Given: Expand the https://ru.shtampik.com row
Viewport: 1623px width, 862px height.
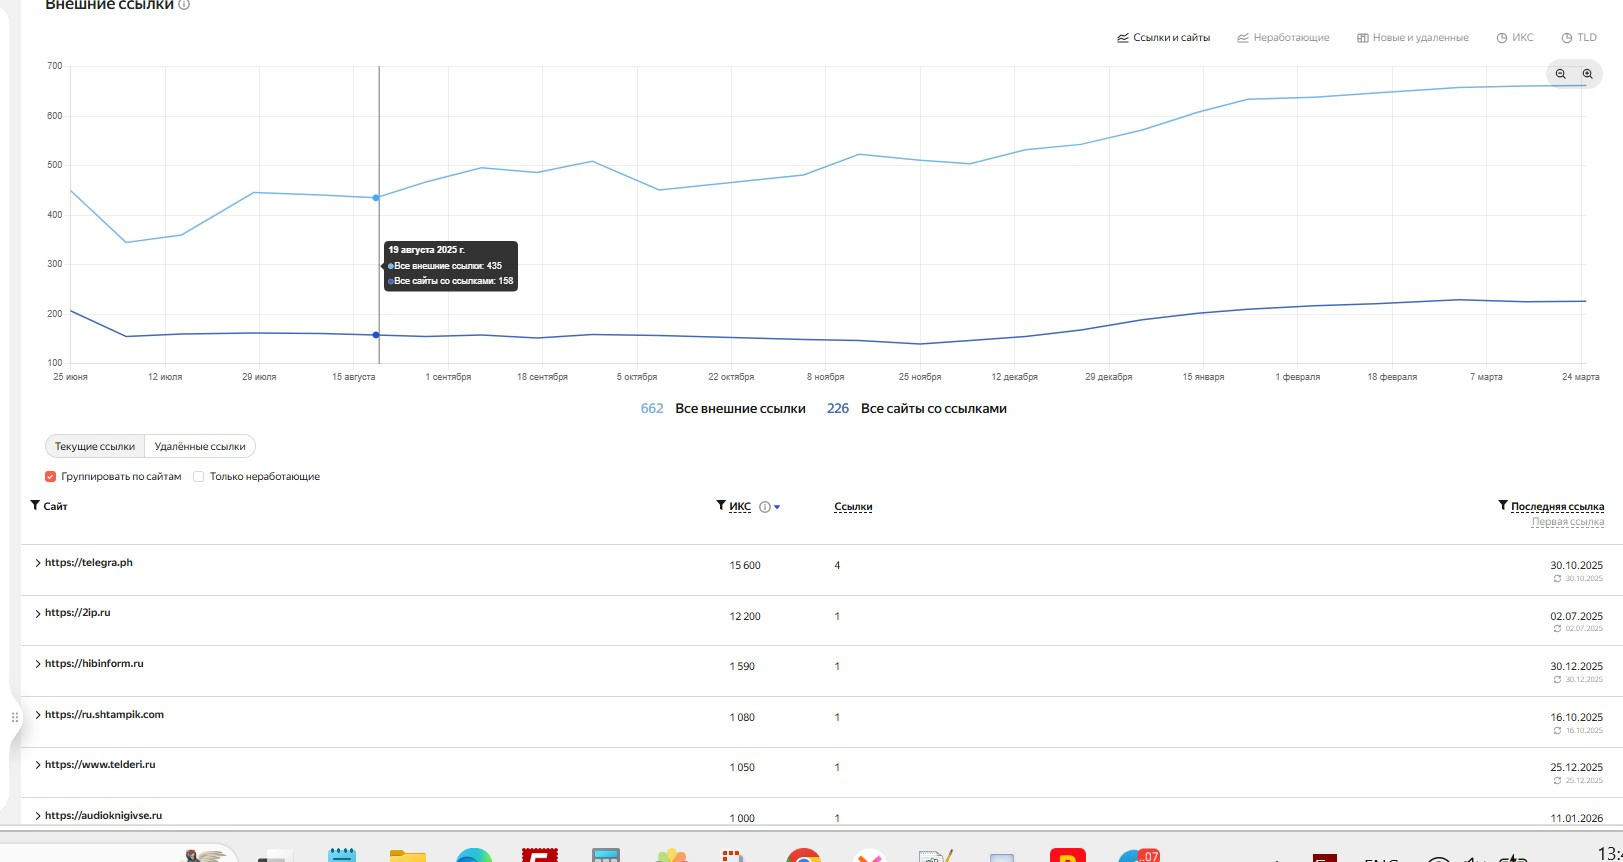Looking at the screenshot, I should [38, 715].
